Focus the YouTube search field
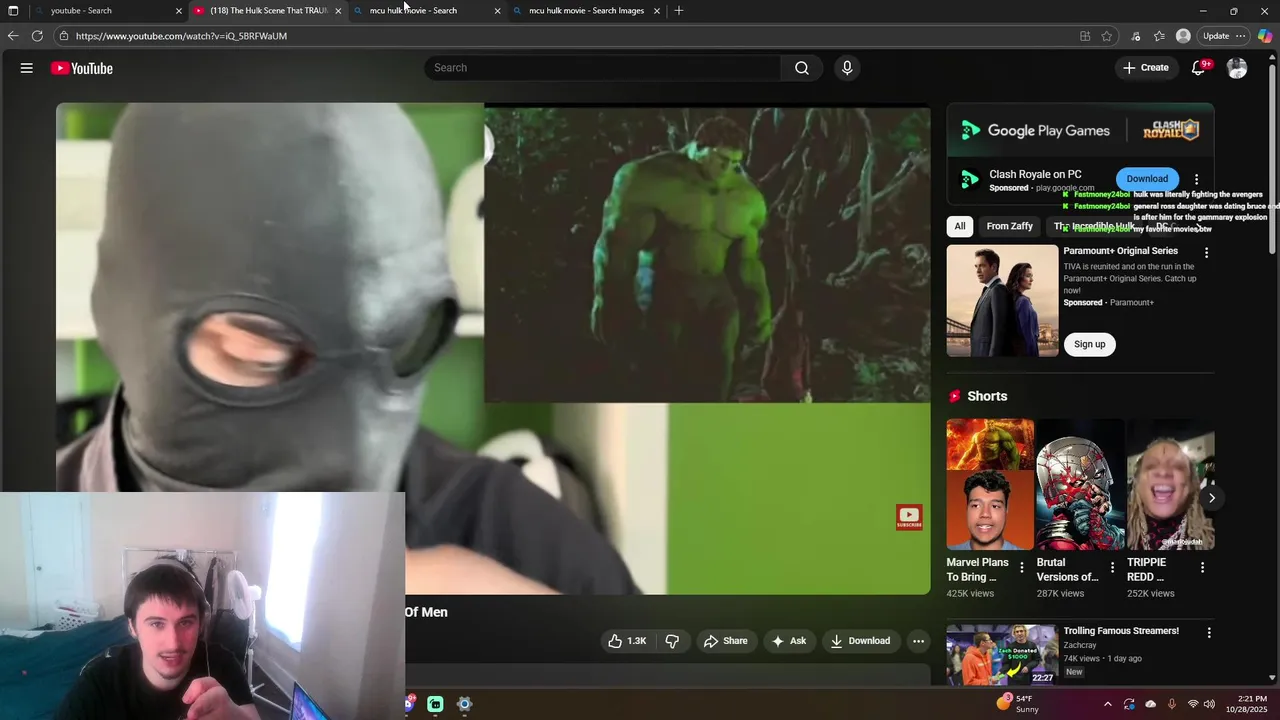Viewport: 1280px width, 720px height. [x=603, y=68]
